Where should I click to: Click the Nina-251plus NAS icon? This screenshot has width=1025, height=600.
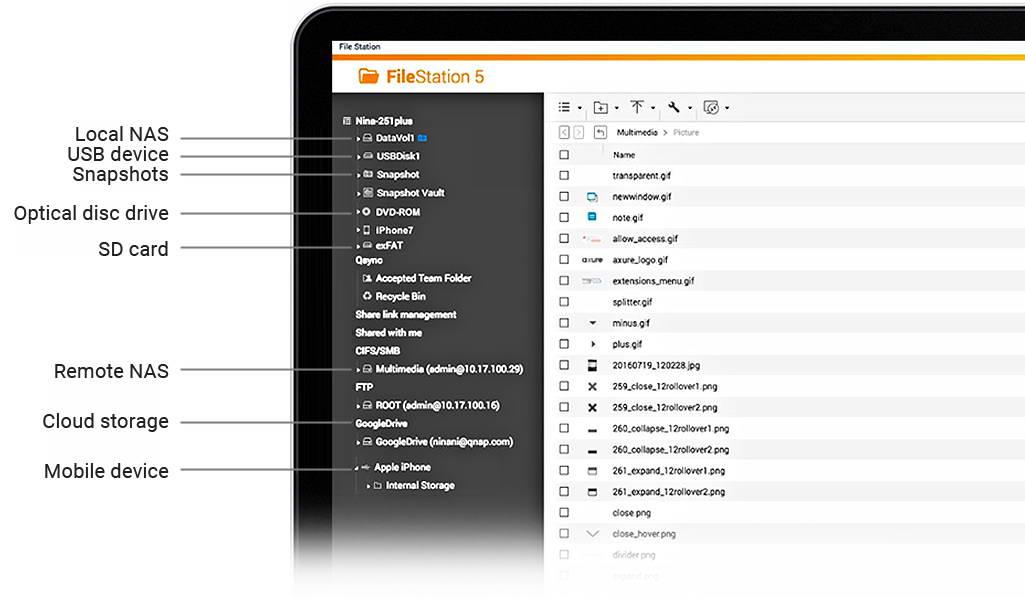(347, 121)
